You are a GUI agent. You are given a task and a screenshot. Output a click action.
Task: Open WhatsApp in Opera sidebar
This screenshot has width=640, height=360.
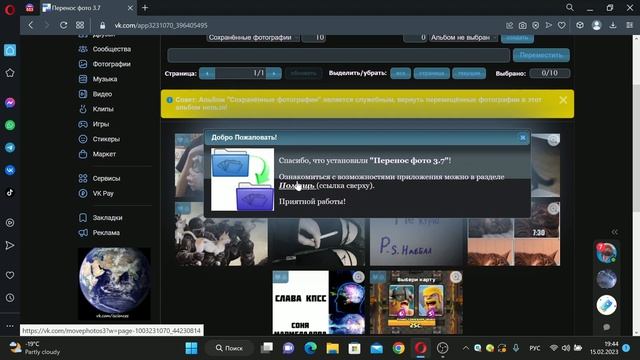point(10,125)
